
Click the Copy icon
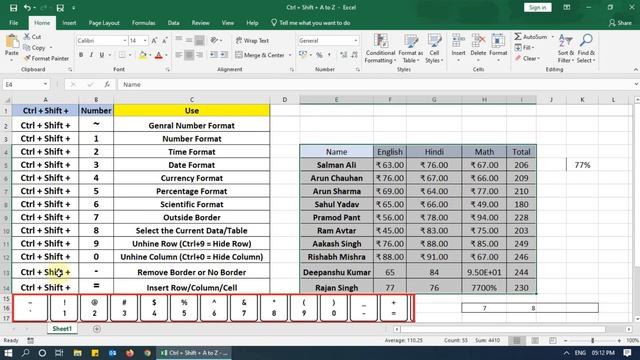pyautogui.click(x=27, y=48)
